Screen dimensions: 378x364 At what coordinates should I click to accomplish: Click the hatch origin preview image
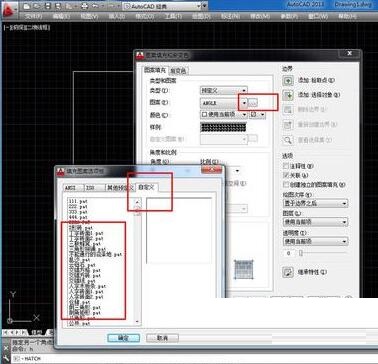pos(244,269)
